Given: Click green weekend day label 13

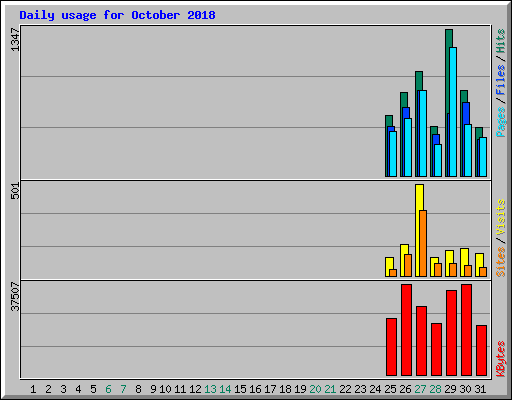Looking at the screenshot, I should (210, 389).
